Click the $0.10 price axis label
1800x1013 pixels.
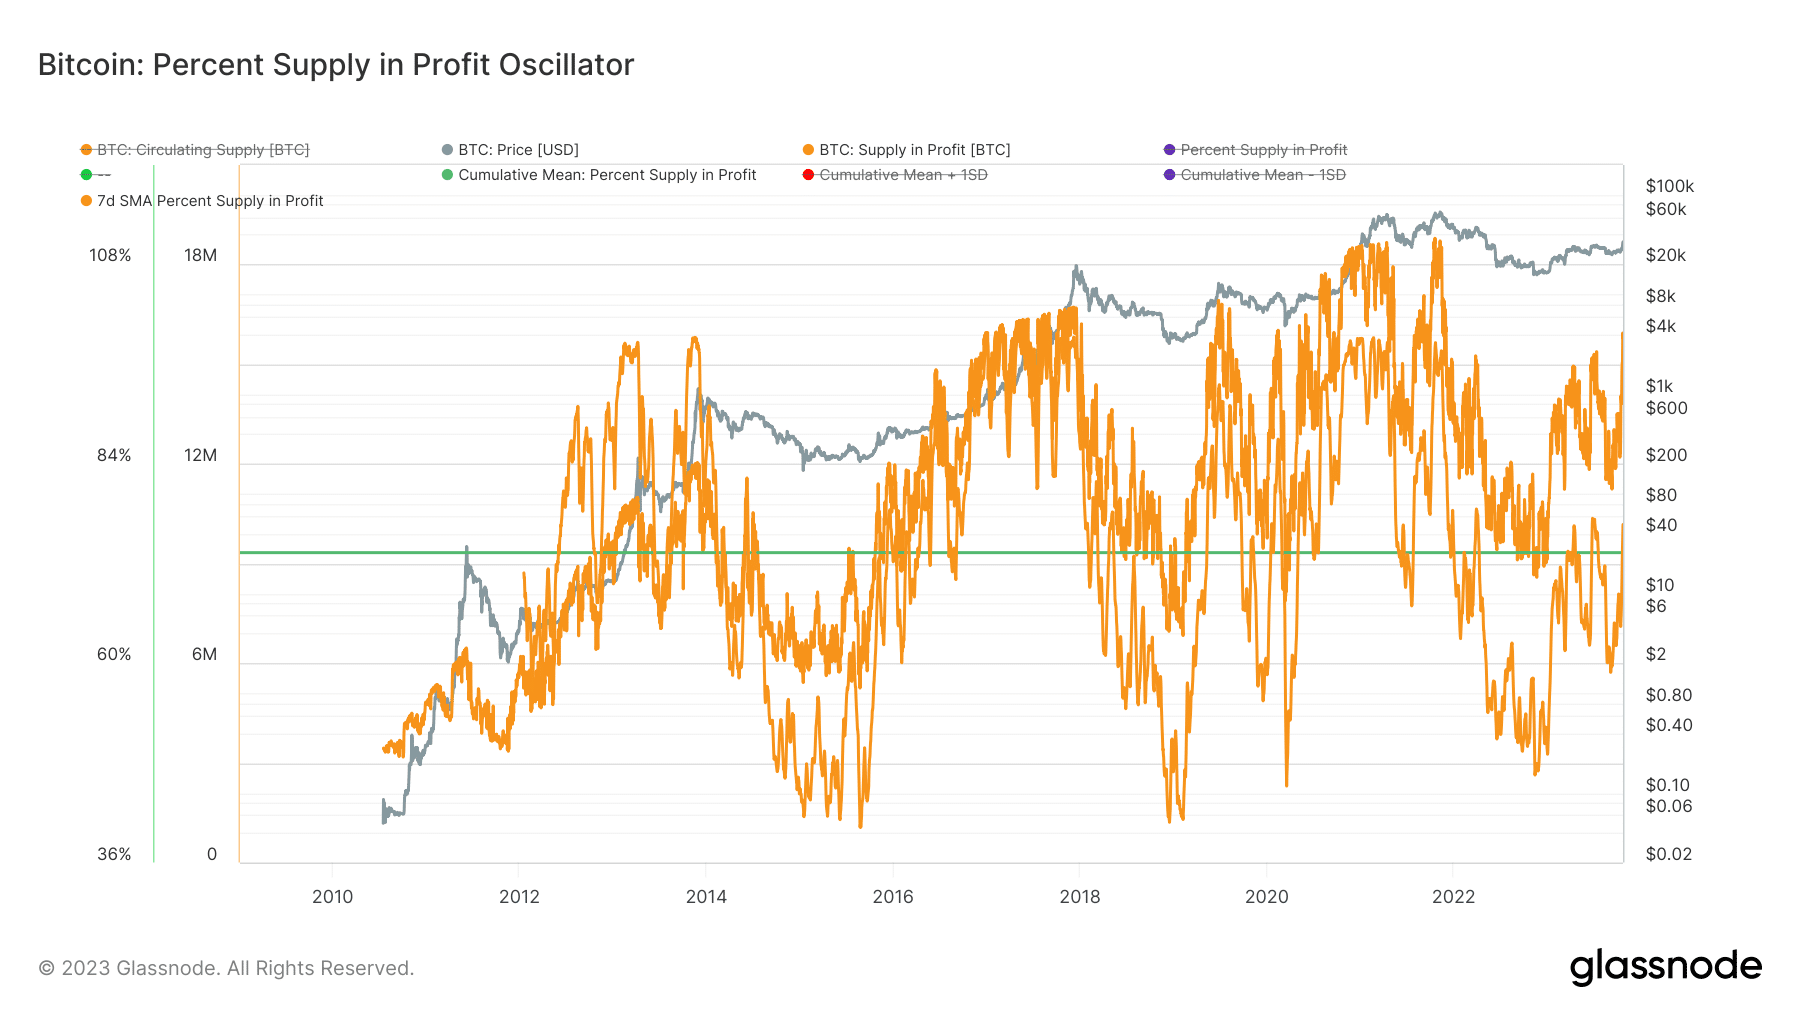coord(1668,785)
